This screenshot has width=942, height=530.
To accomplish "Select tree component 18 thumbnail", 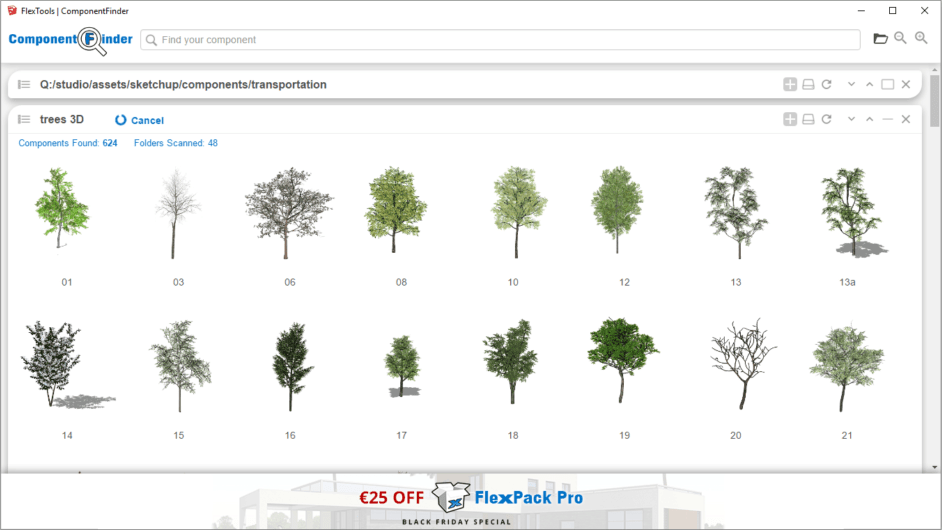I will (511, 361).
